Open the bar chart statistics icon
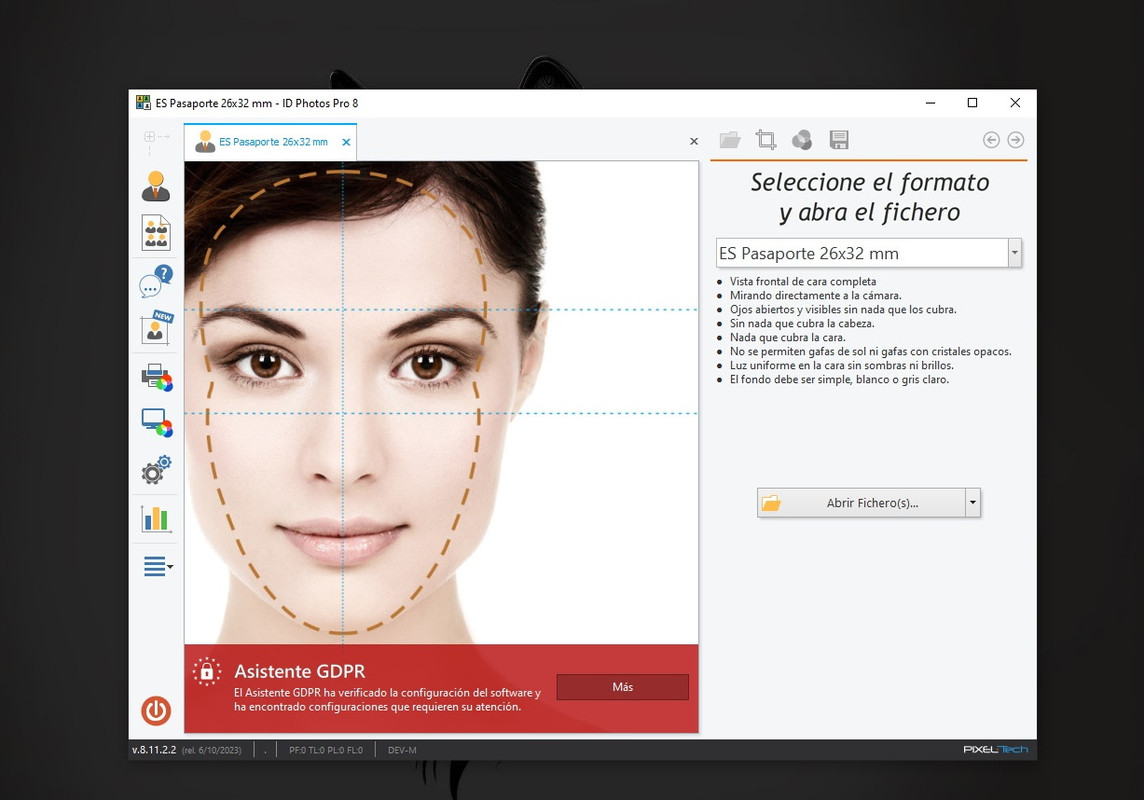1144x800 pixels. pyautogui.click(x=155, y=519)
